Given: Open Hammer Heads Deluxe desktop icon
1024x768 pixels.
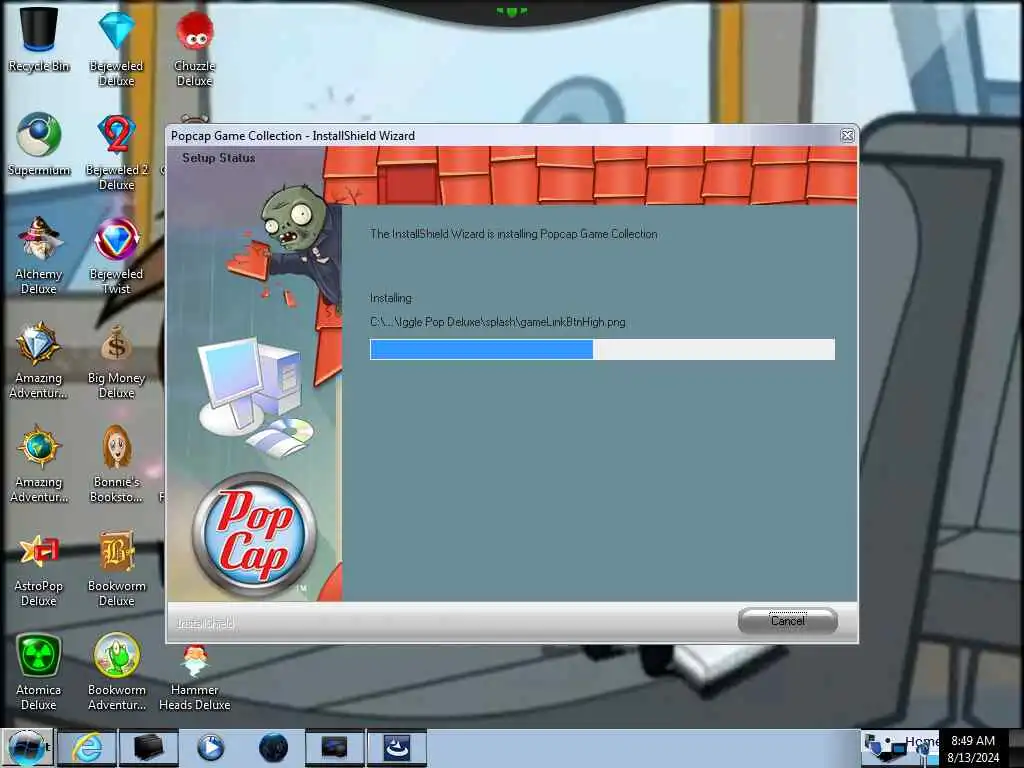Looking at the screenshot, I should point(194,676).
